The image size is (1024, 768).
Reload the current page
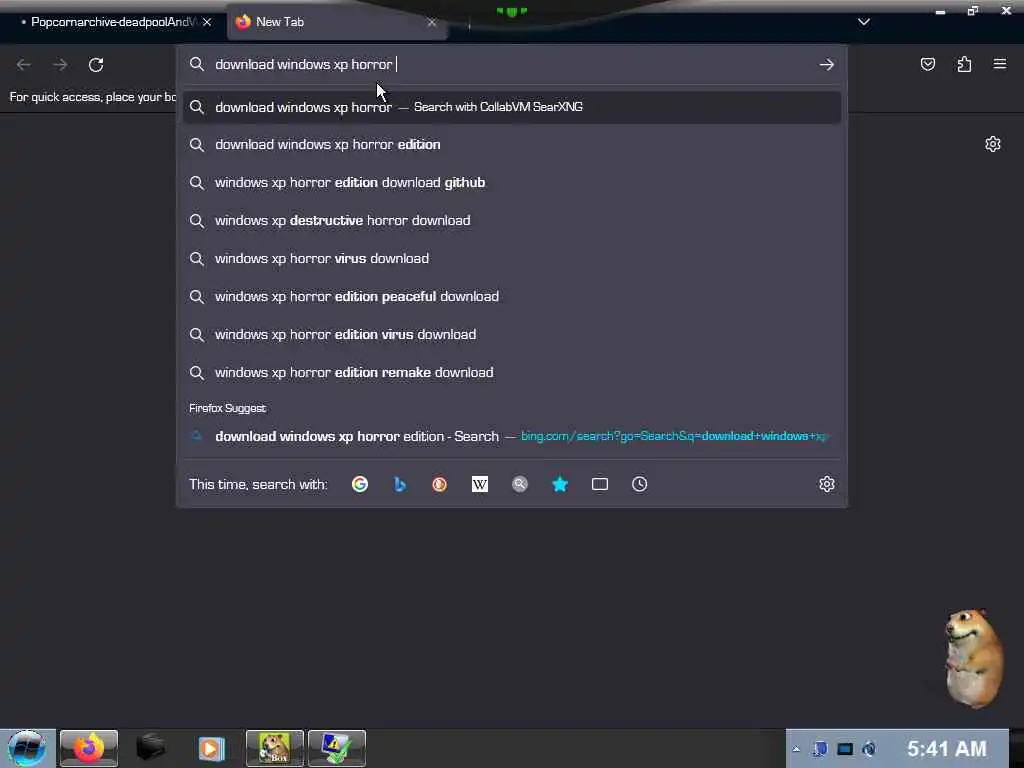96,65
